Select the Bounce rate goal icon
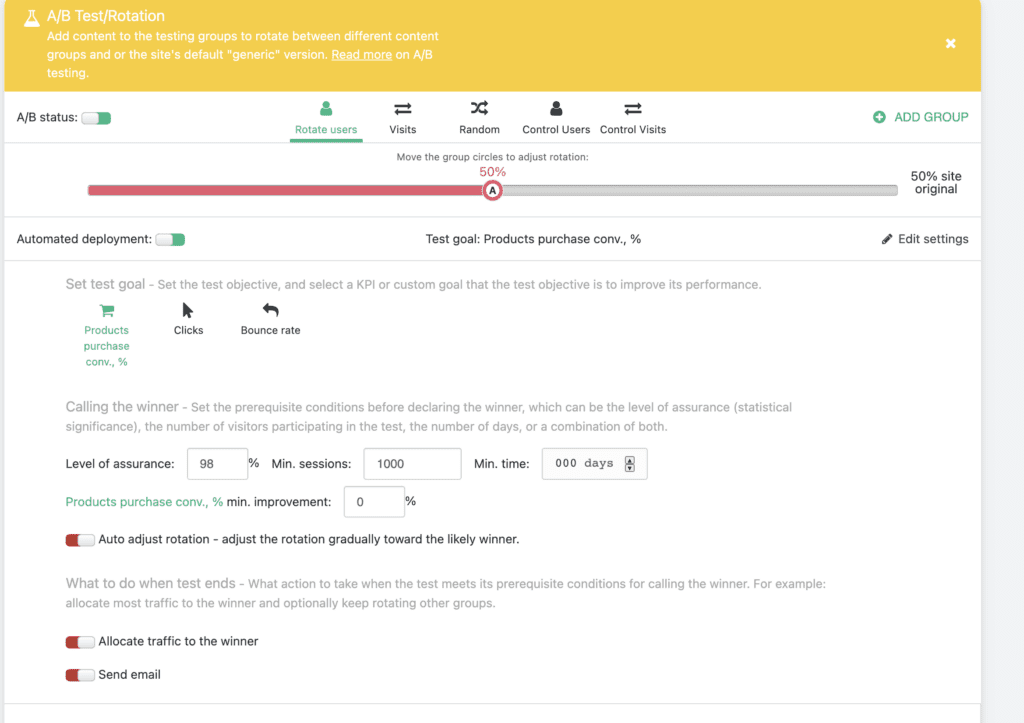This screenshot has width=1024, height=723. 269,311
